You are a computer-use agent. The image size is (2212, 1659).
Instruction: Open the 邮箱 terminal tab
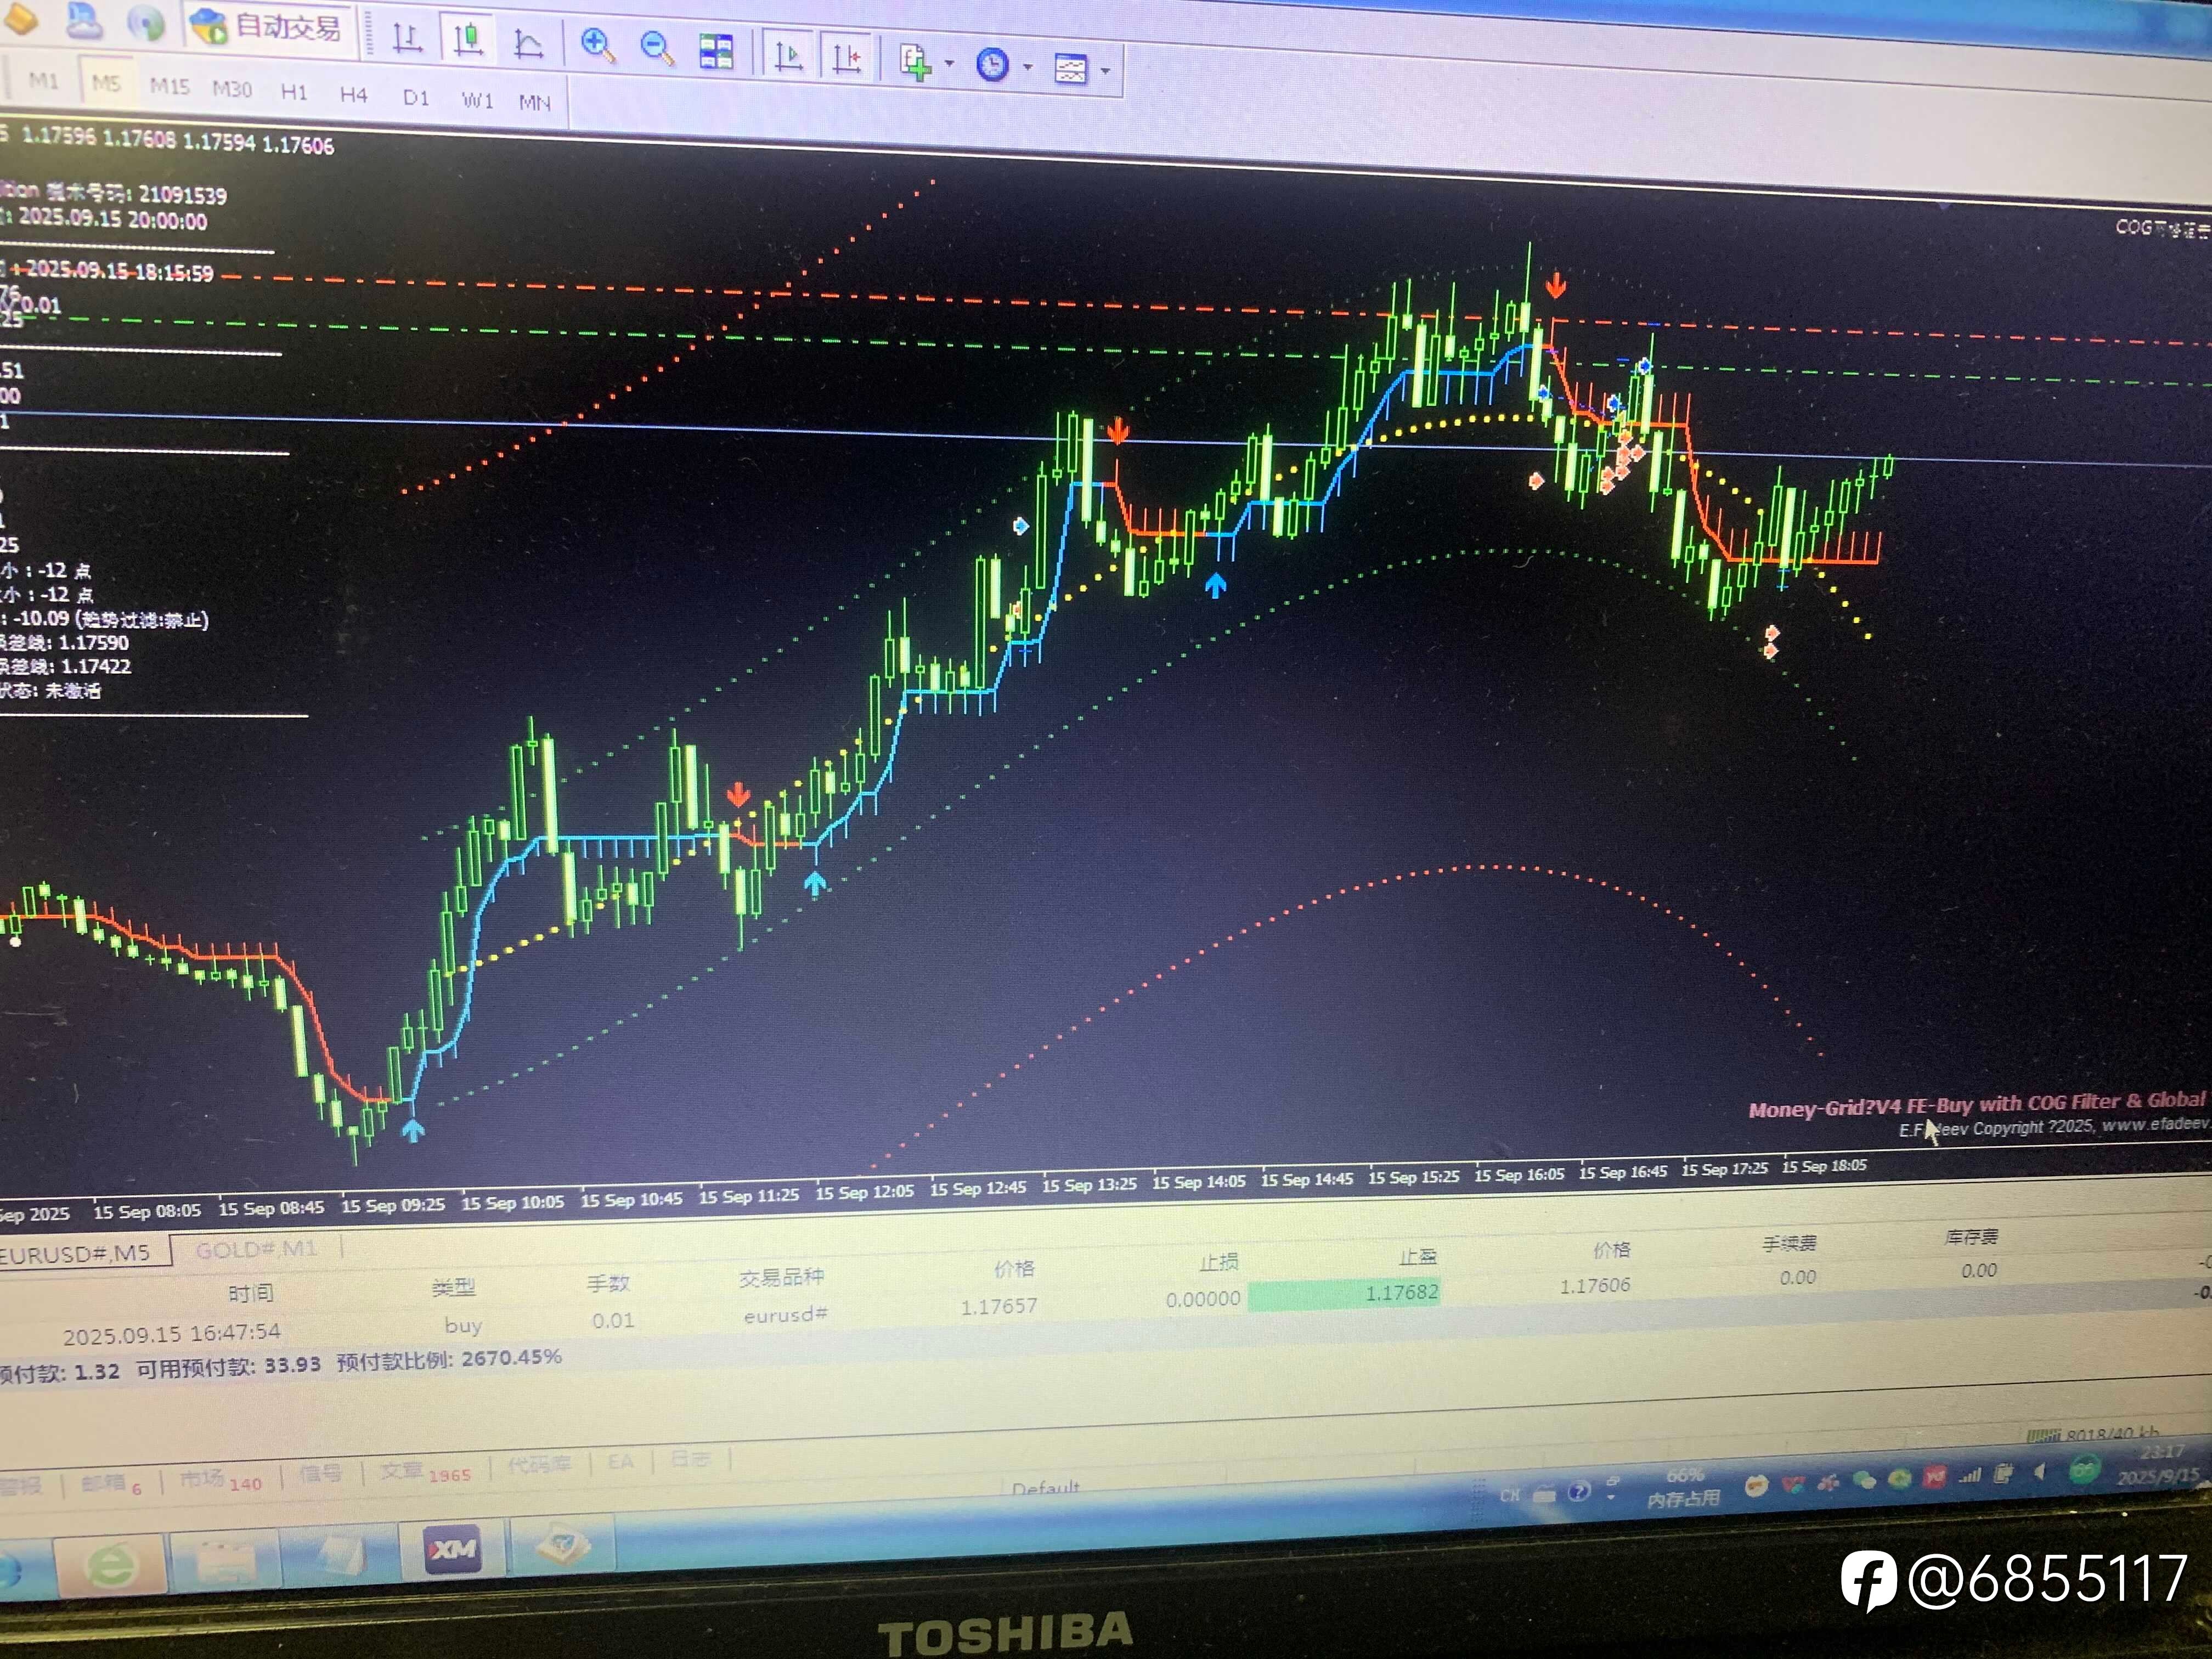point(111,1484)
